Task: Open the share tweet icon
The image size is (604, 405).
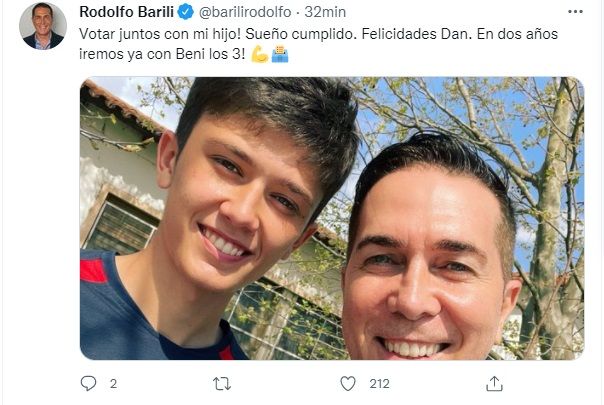Action: 494,384
